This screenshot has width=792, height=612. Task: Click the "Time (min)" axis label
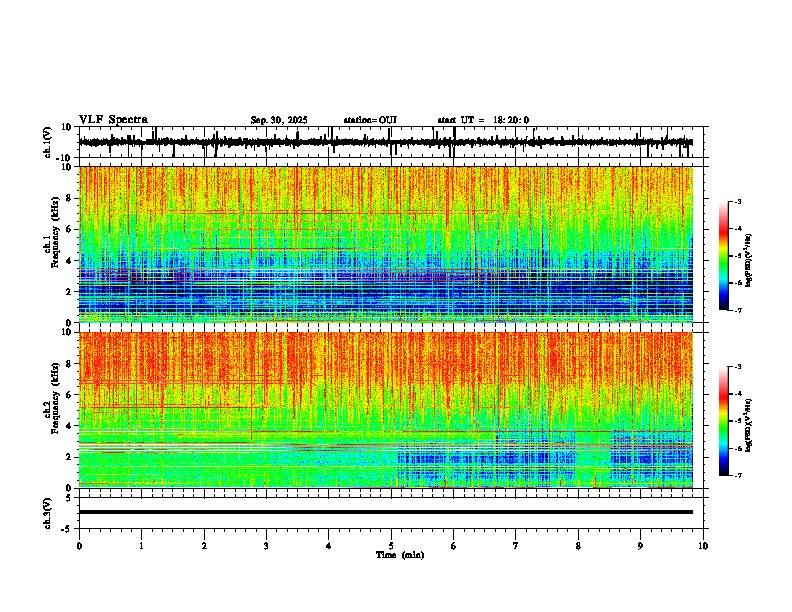400,555
